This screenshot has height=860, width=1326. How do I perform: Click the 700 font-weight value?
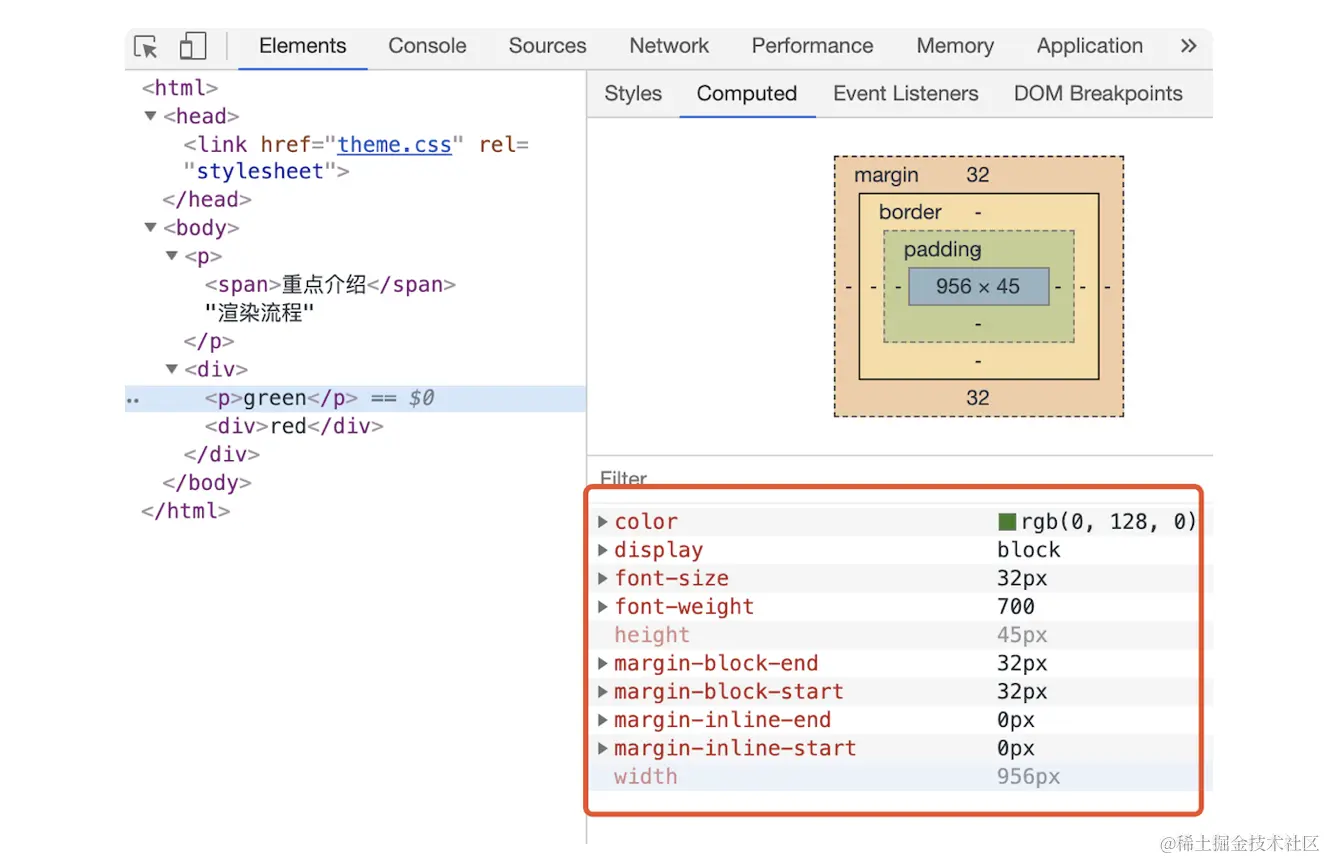click(x=1016, y=606)
